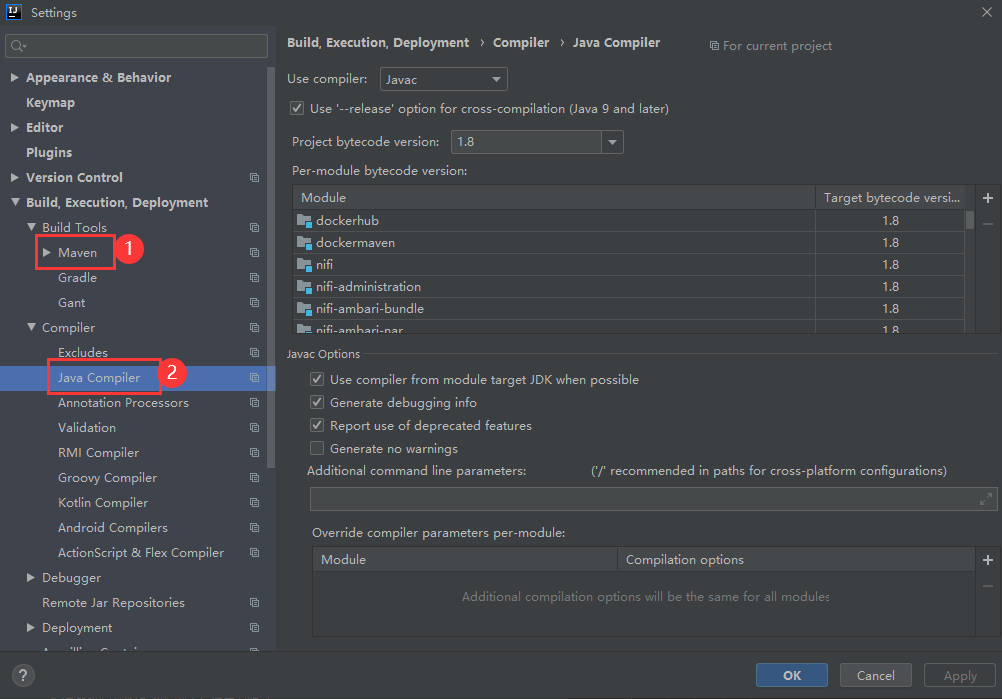Expand the Debugger node arrow
This screenshot has height=699, width=1002.
click(x=31, y=577)
